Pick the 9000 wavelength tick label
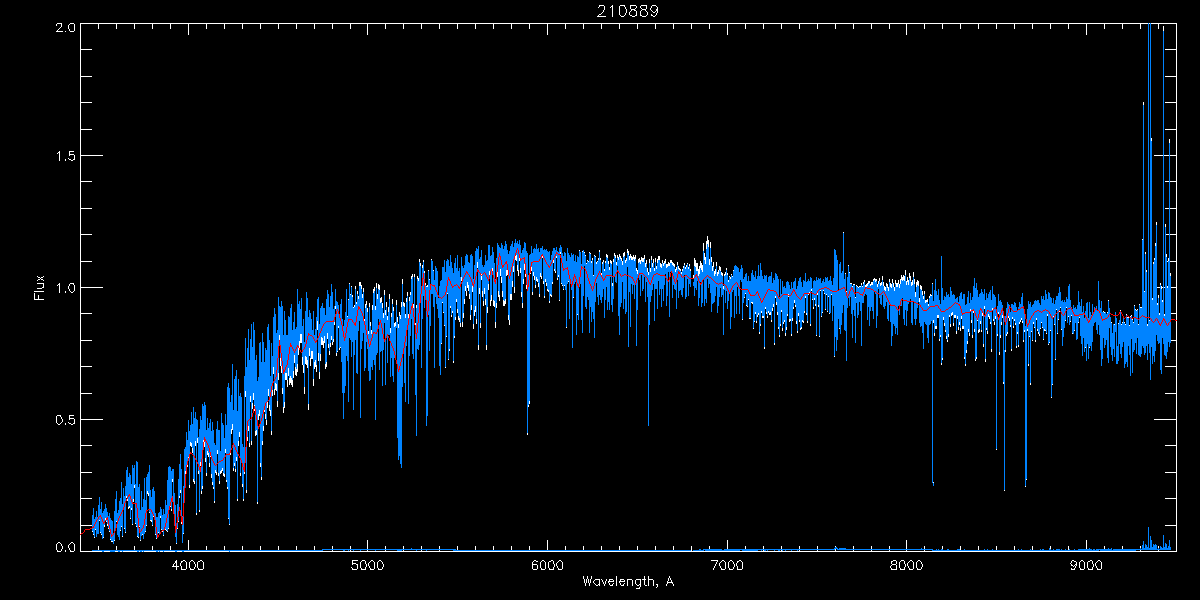This screenshot has height=600, width=1200. point(1086,564)
